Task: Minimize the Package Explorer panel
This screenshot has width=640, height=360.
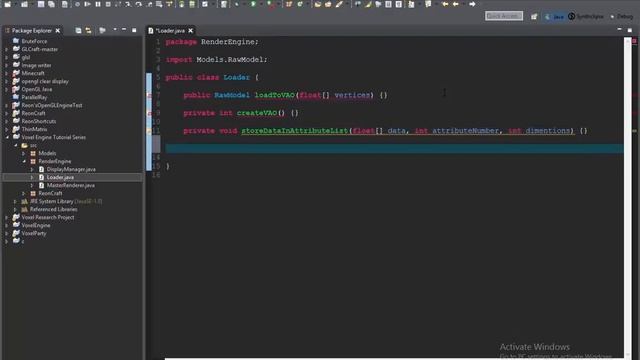Action: tap(124, 30)
